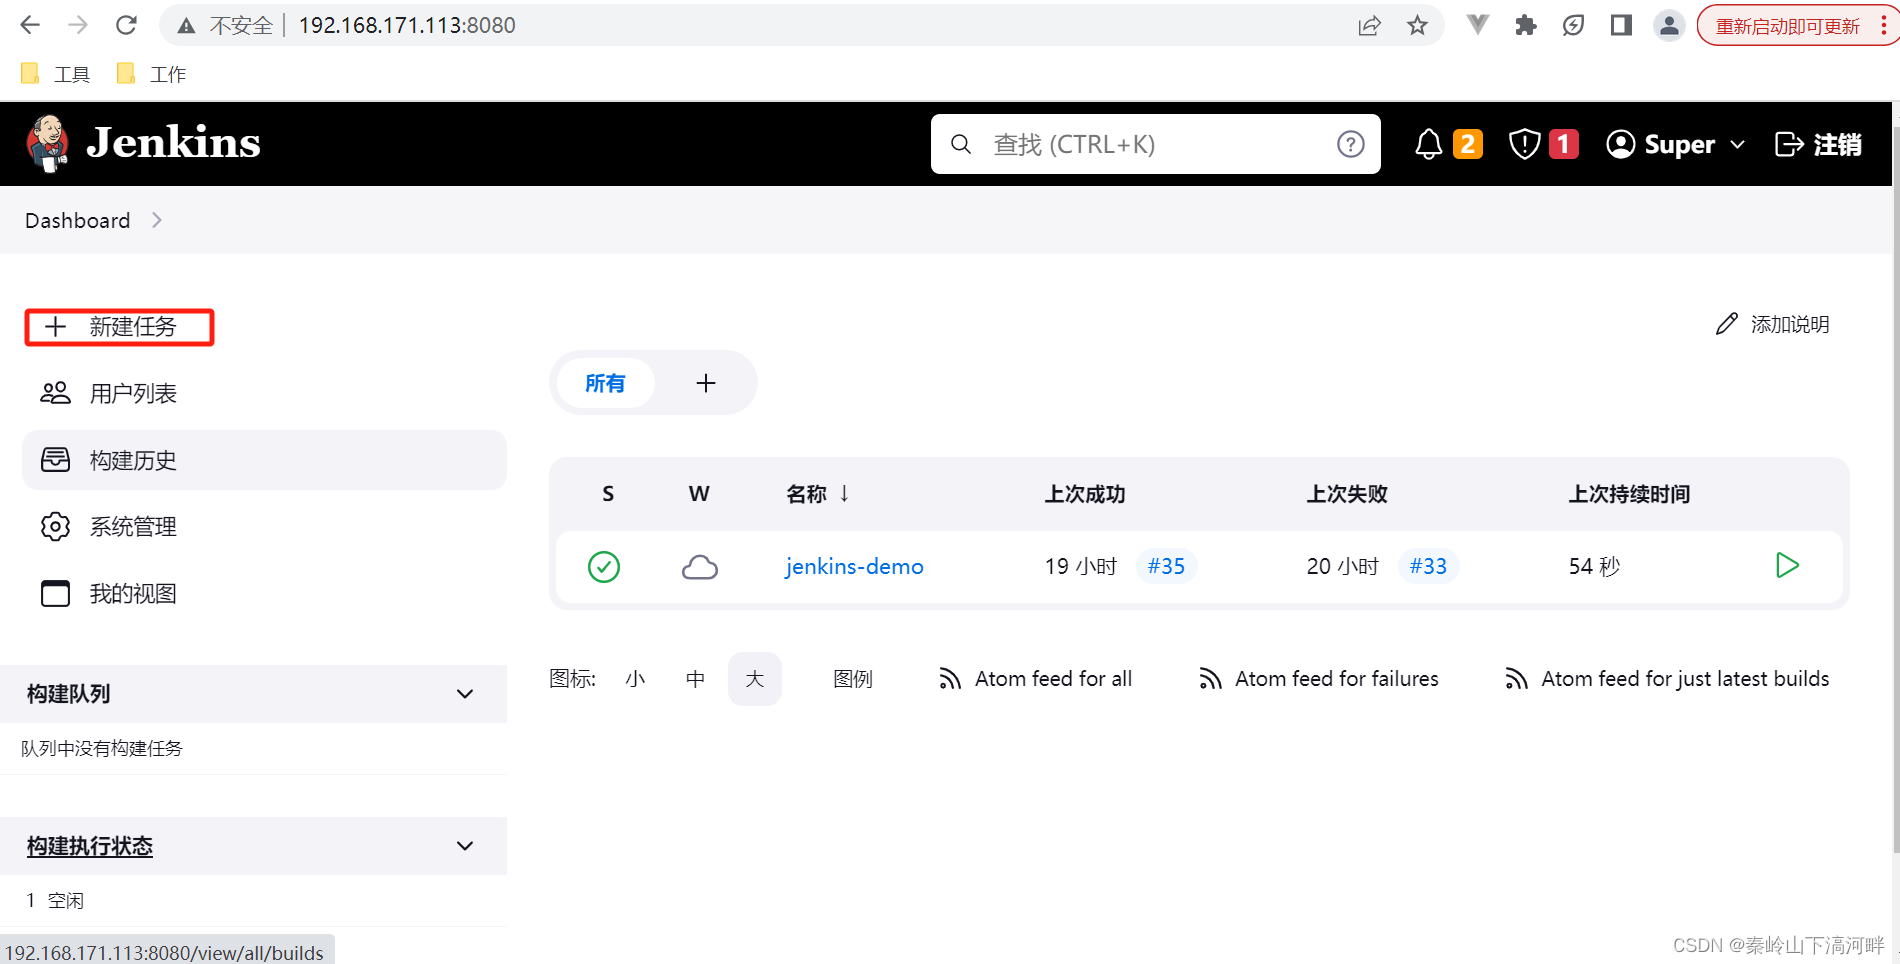Set icon size to 大
The image size is (1900, 964).
click(x=755, y=679)
